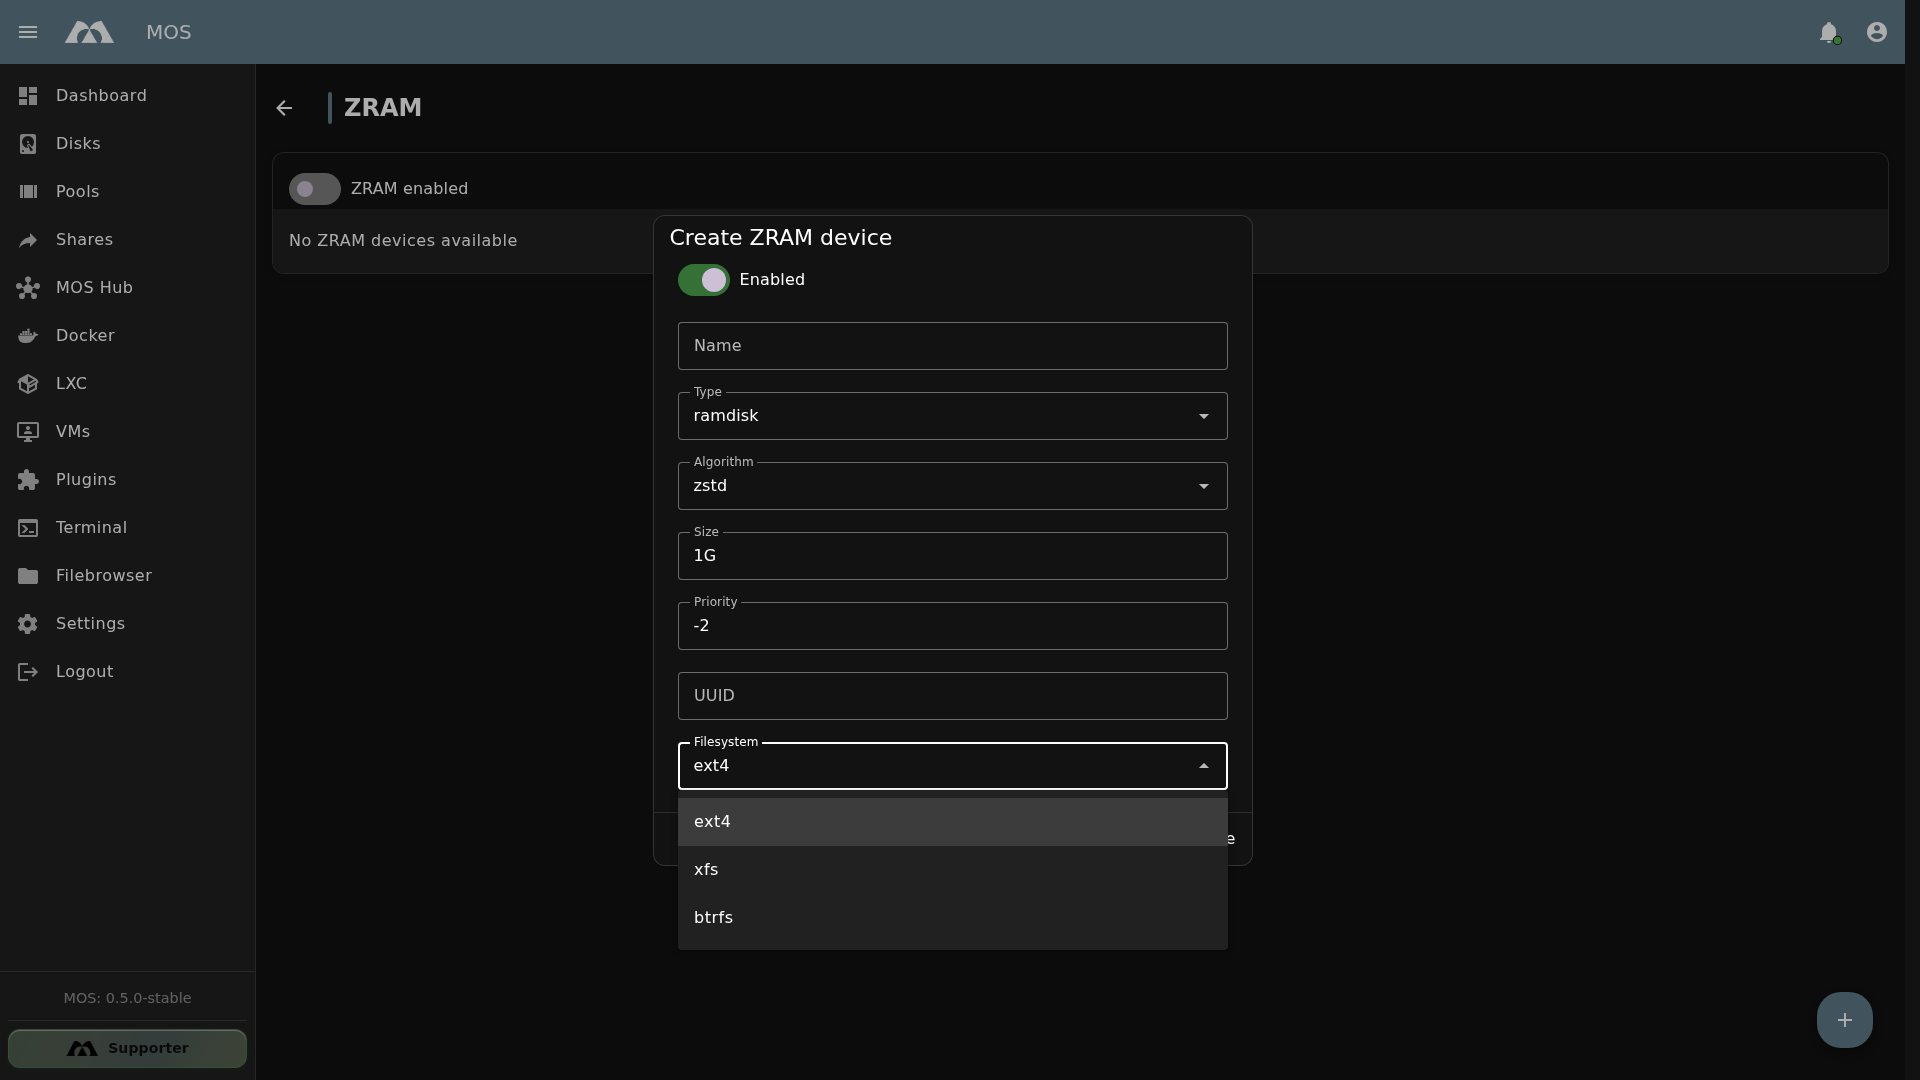
Task: Click the Create ZRAM device title
Action: [x=780, y=238]
